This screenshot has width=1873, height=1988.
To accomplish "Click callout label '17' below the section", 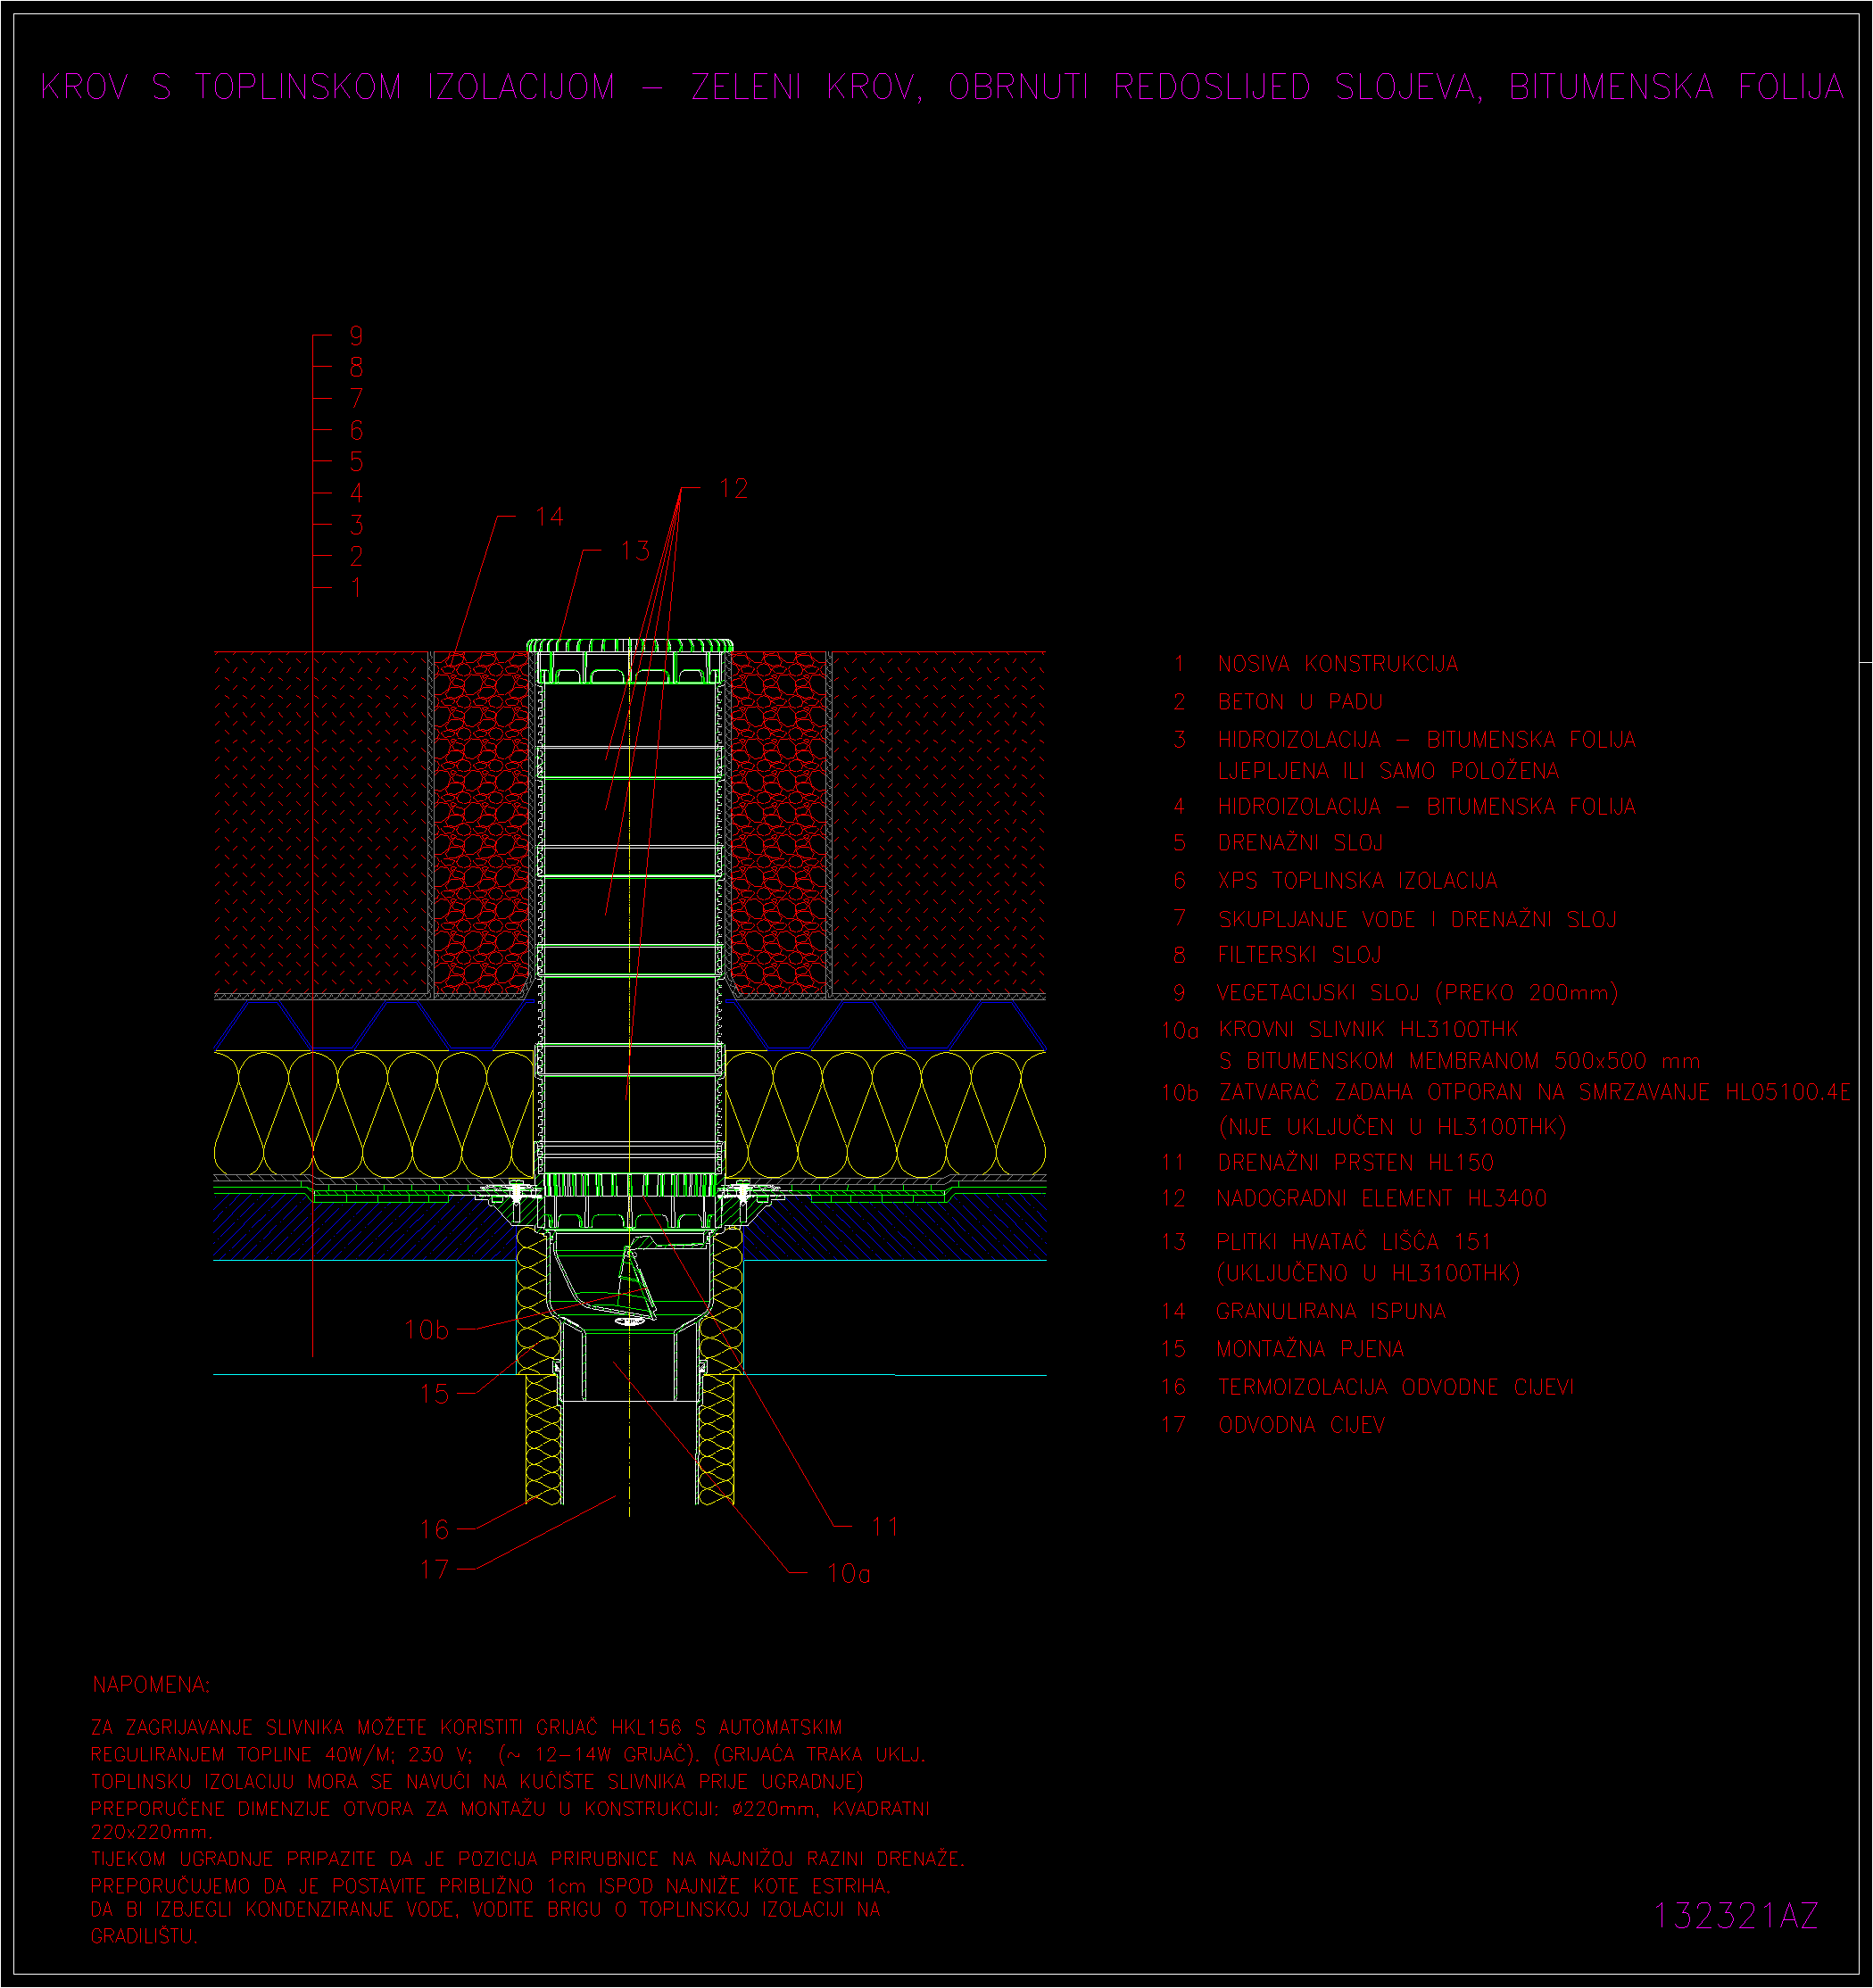I will point(434,1569).
